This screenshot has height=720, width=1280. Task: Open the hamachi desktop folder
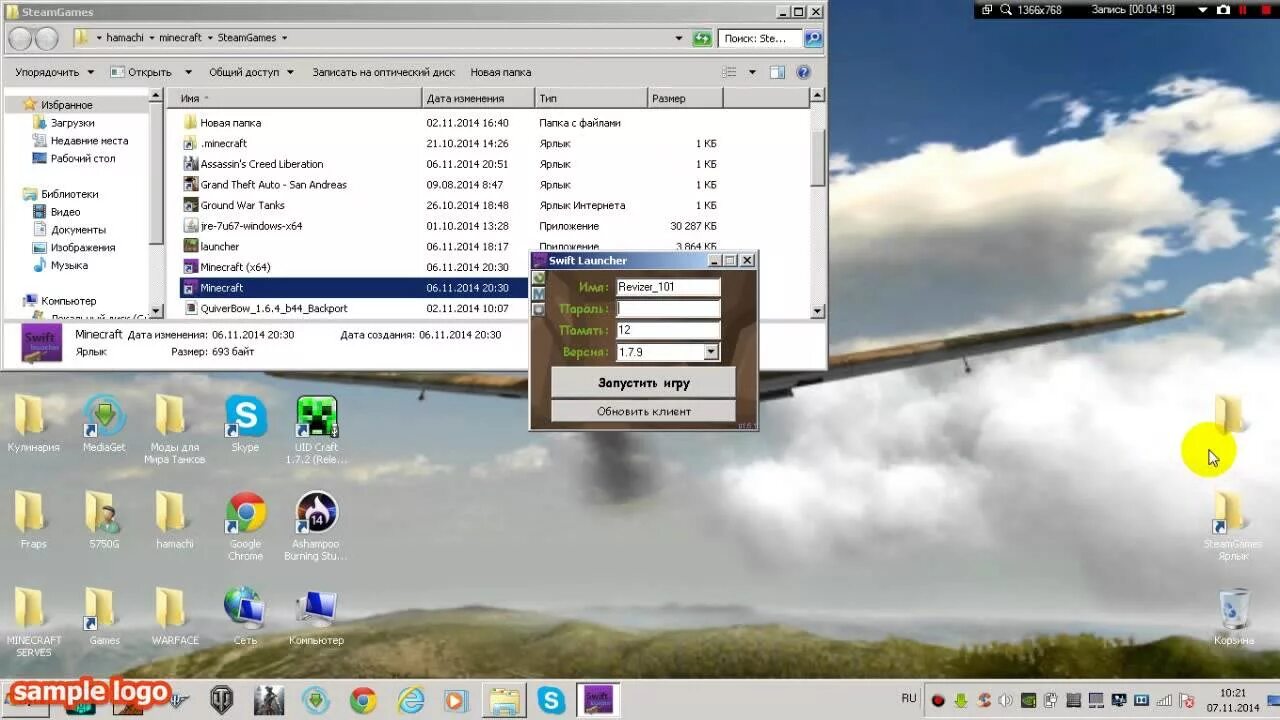click(174, 521)
